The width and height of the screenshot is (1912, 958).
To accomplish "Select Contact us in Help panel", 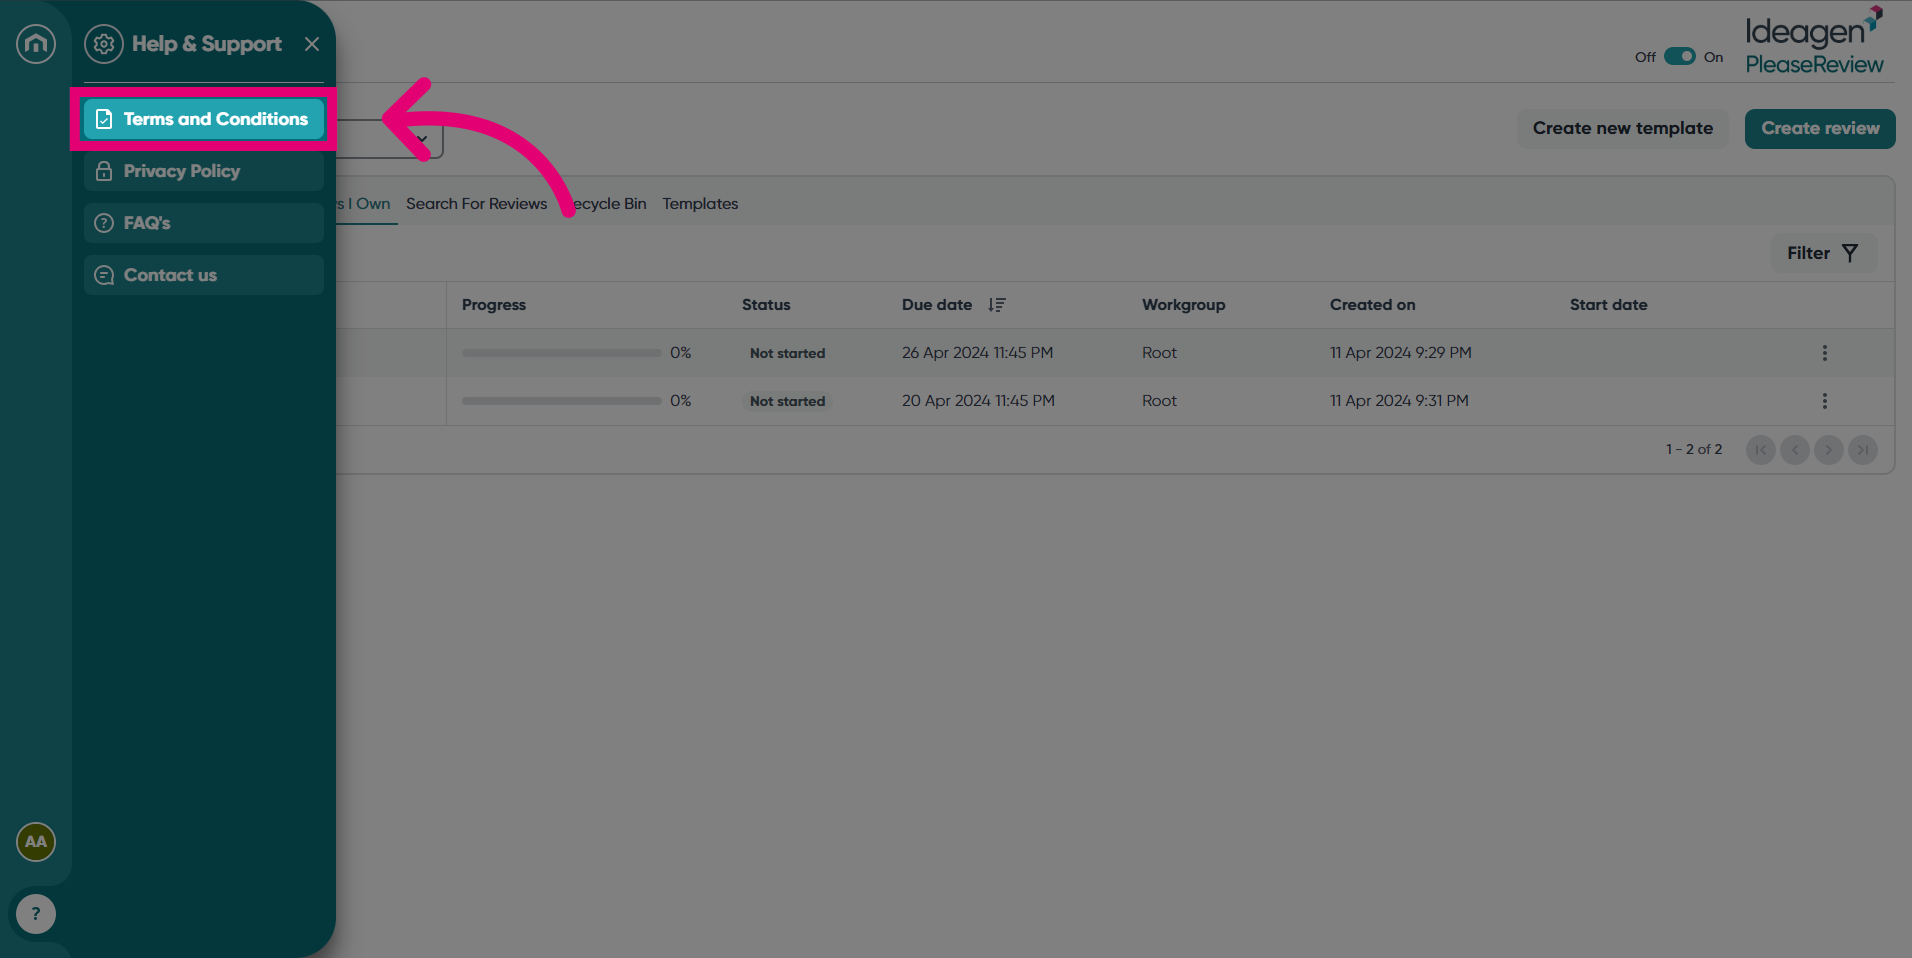I will (x=204, y=275).
